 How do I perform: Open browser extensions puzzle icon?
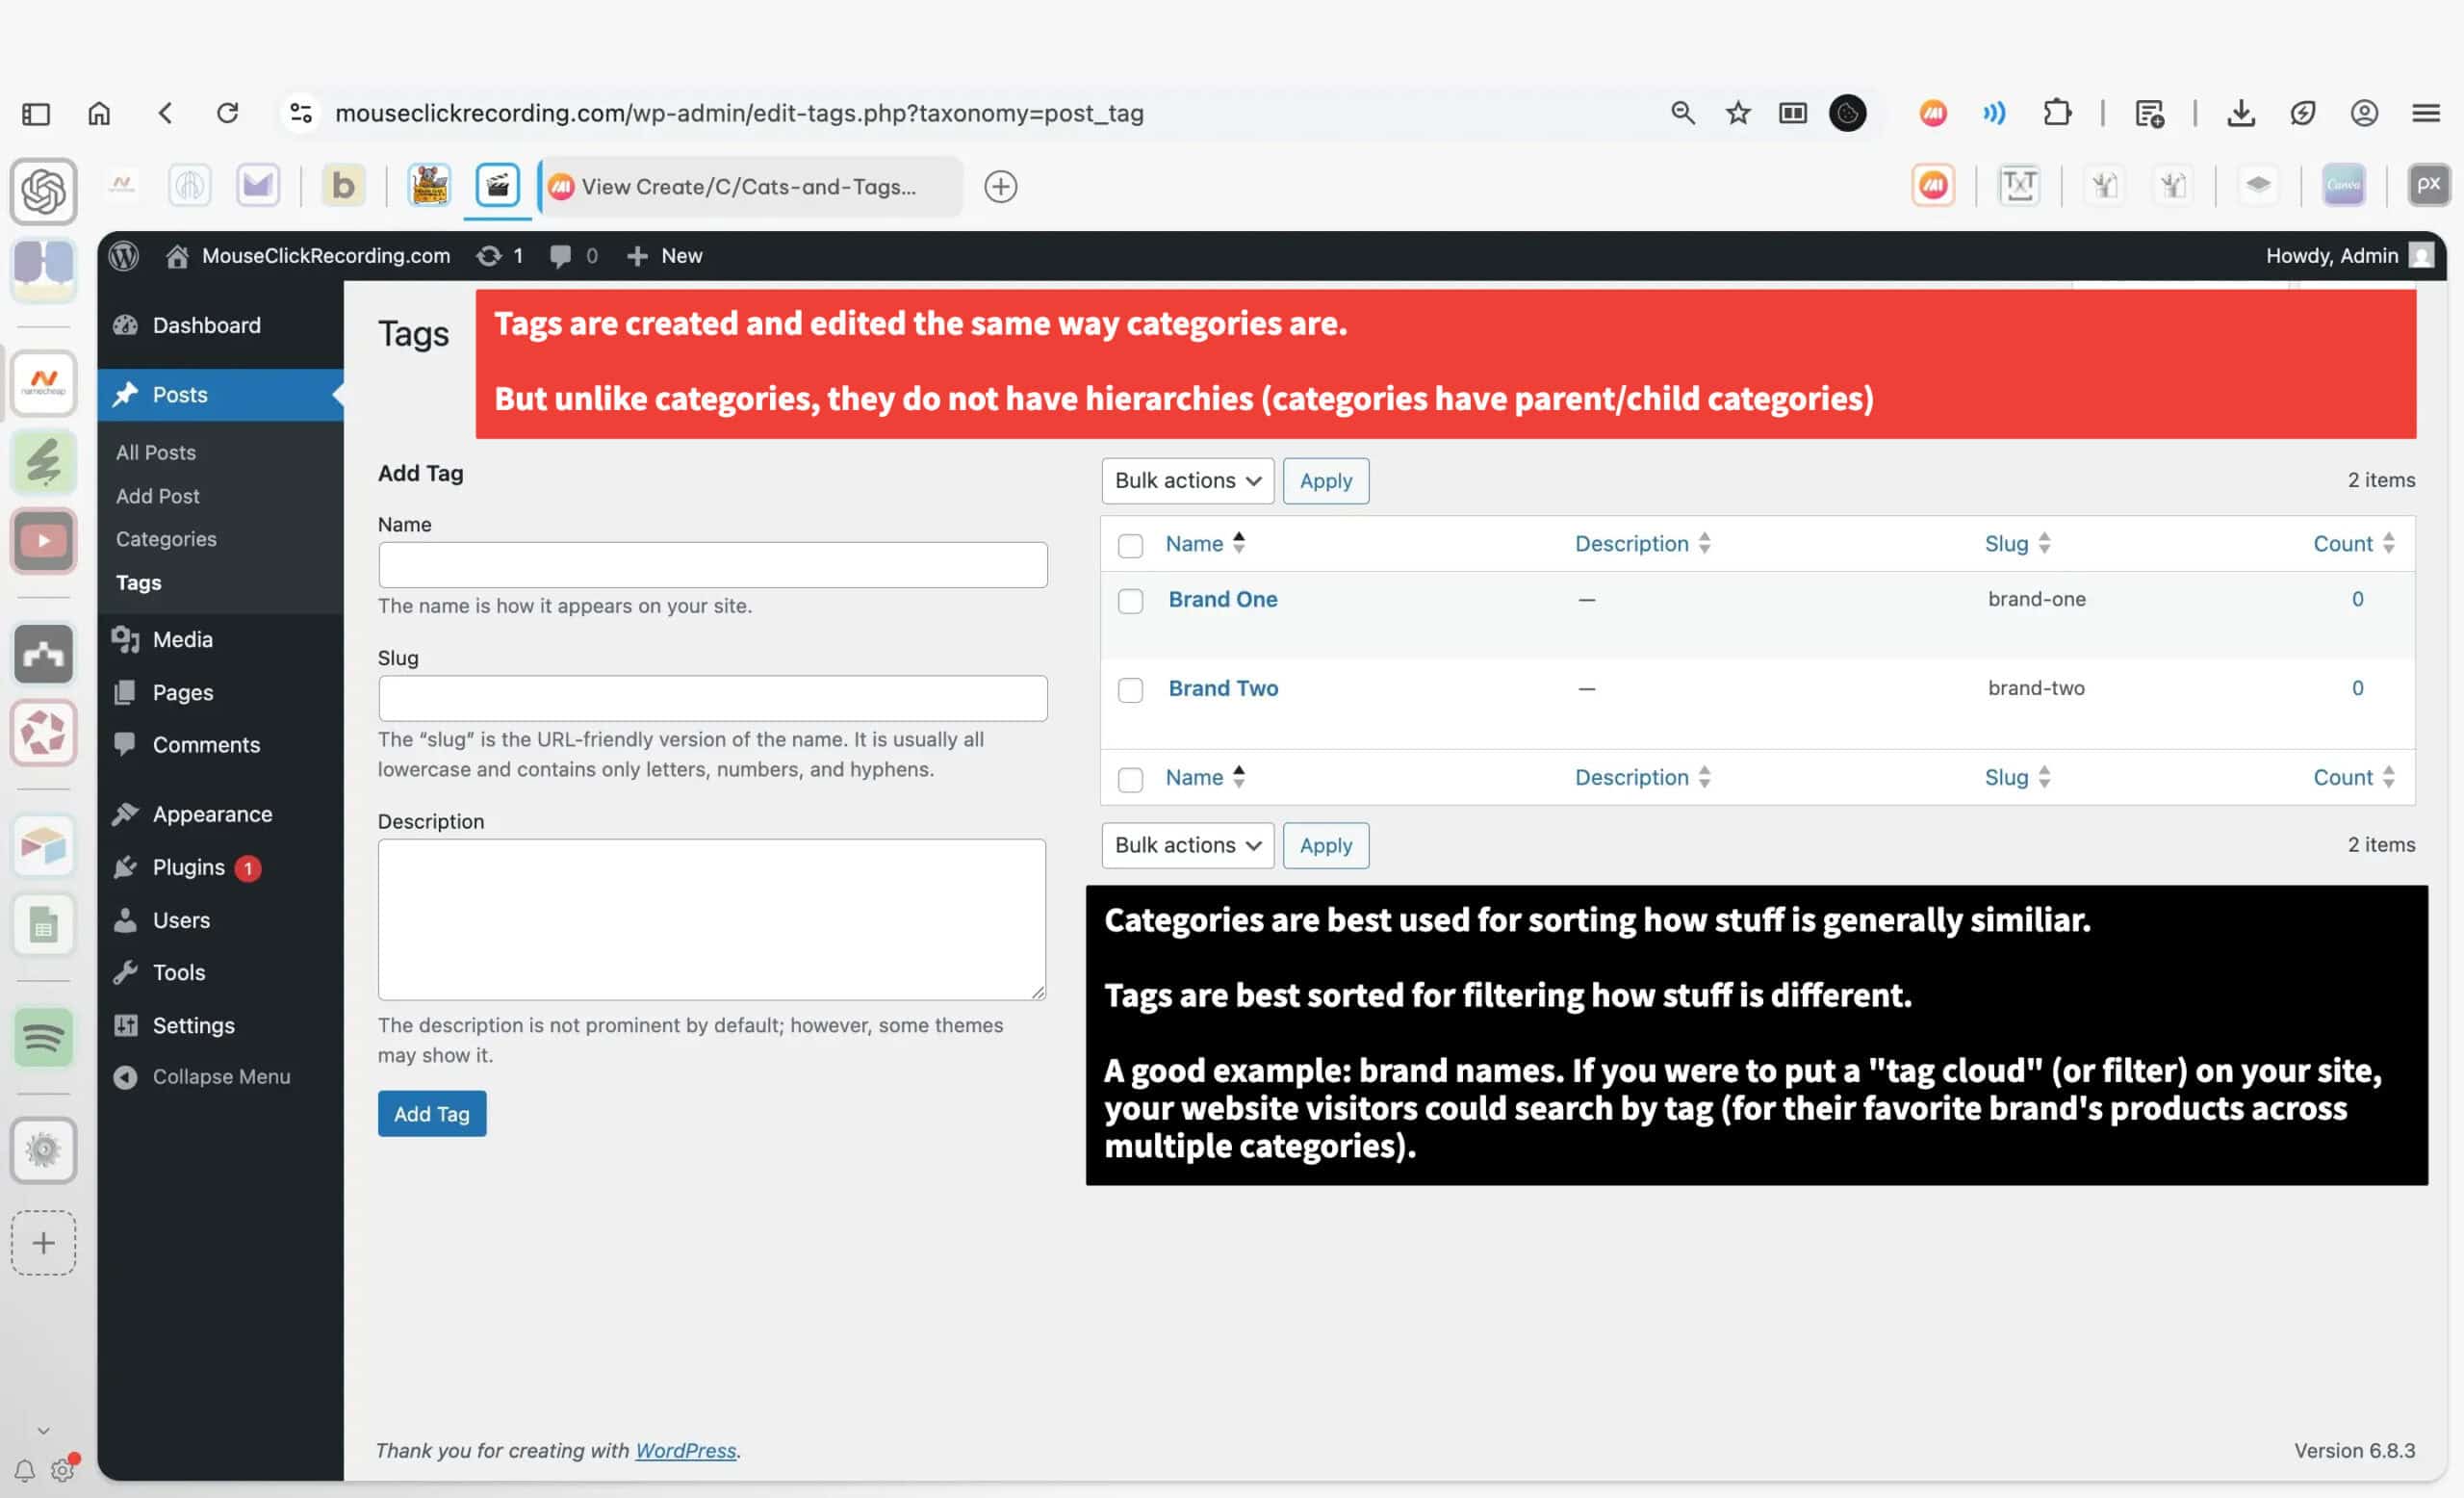pos(2056,113)
